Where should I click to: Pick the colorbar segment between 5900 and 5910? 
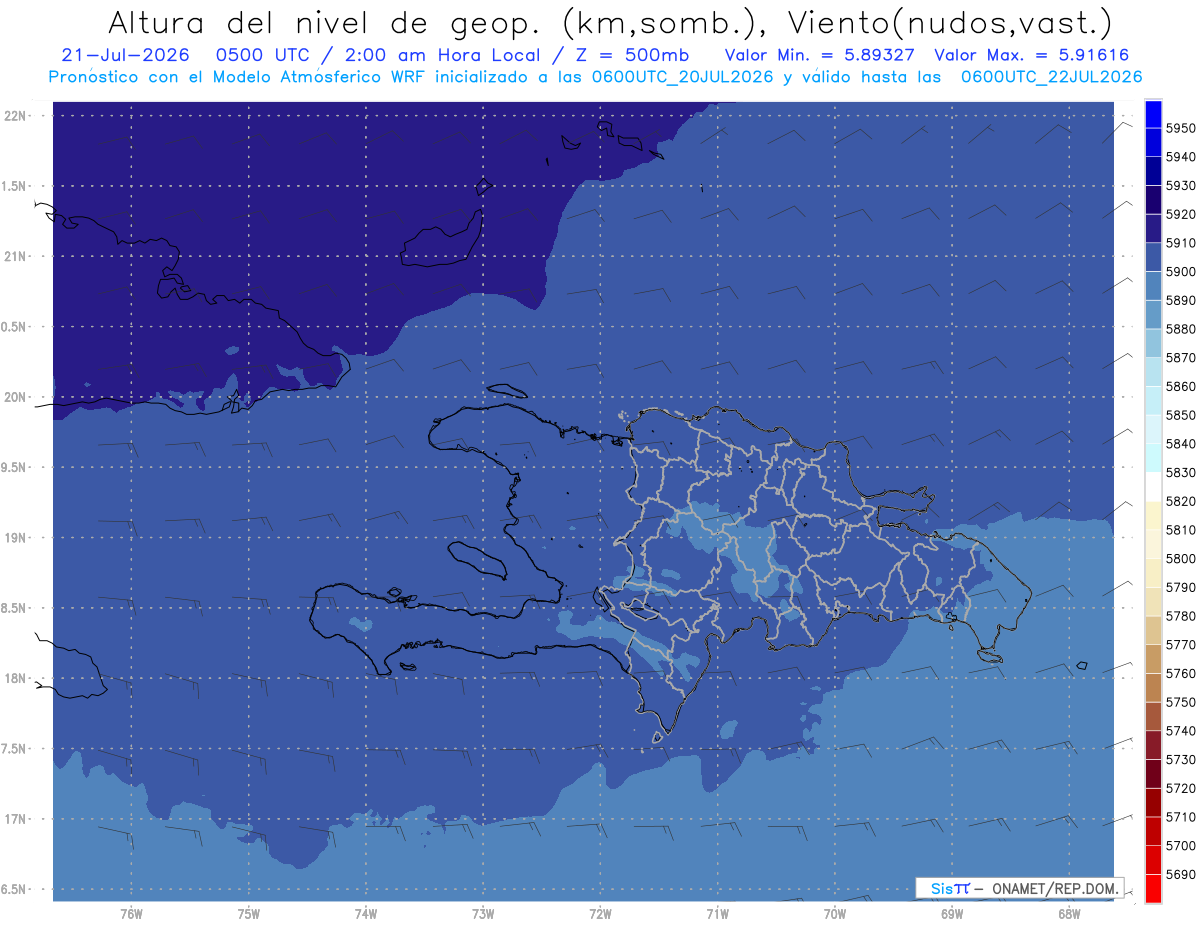(x=1153, y=257)
